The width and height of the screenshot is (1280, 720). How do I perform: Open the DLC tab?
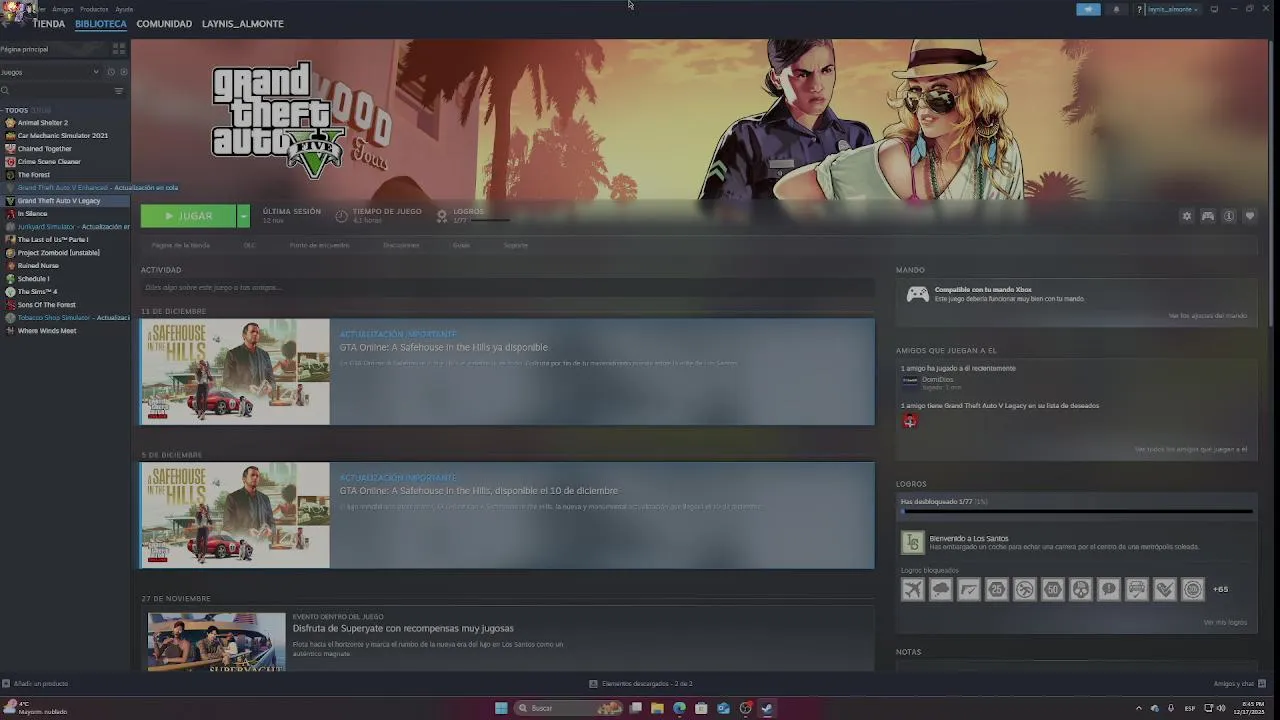[250, 245]
